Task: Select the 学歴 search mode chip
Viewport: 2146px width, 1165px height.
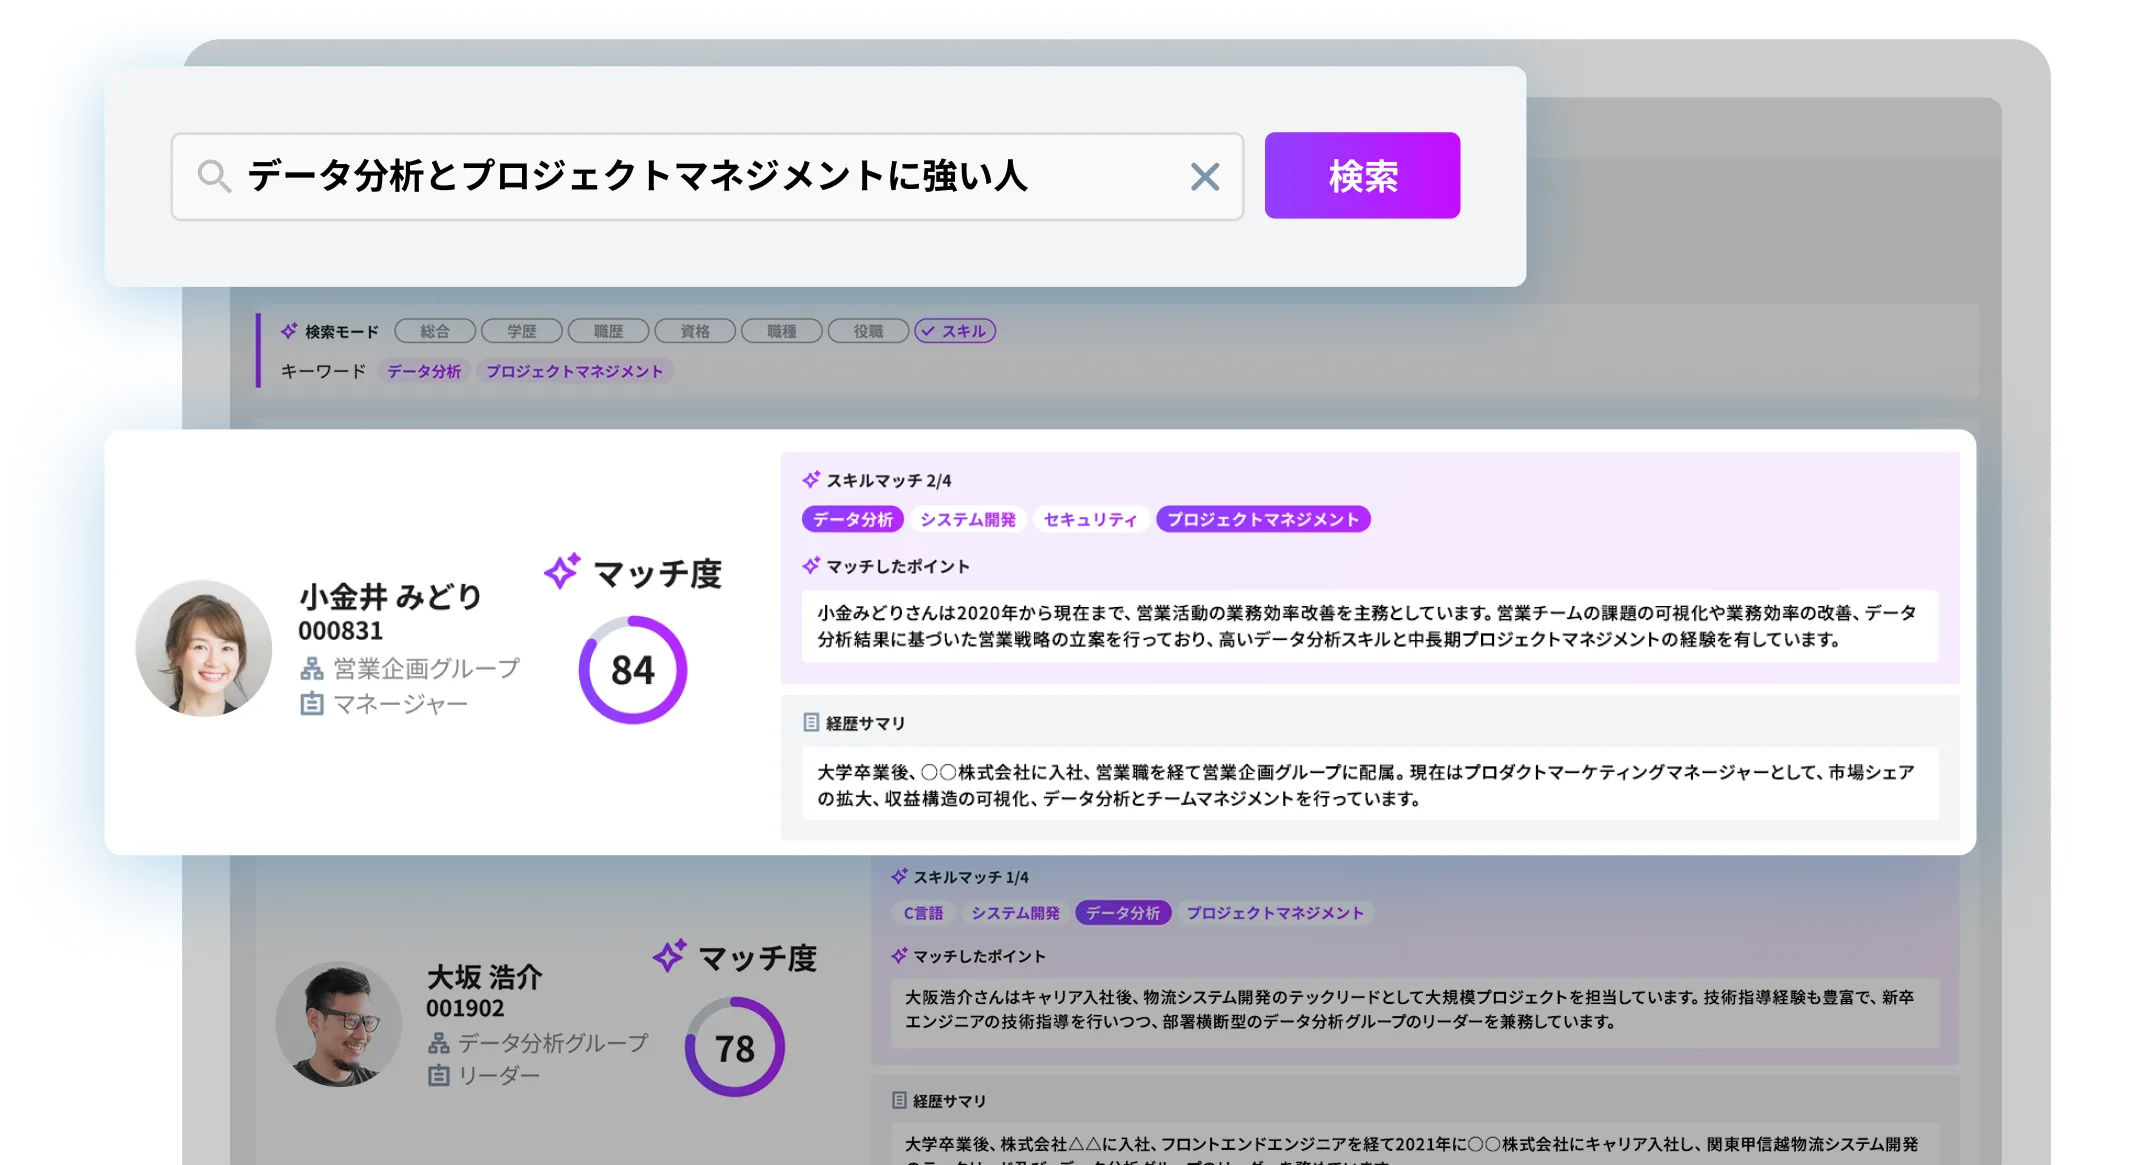Action: [522, 331]
